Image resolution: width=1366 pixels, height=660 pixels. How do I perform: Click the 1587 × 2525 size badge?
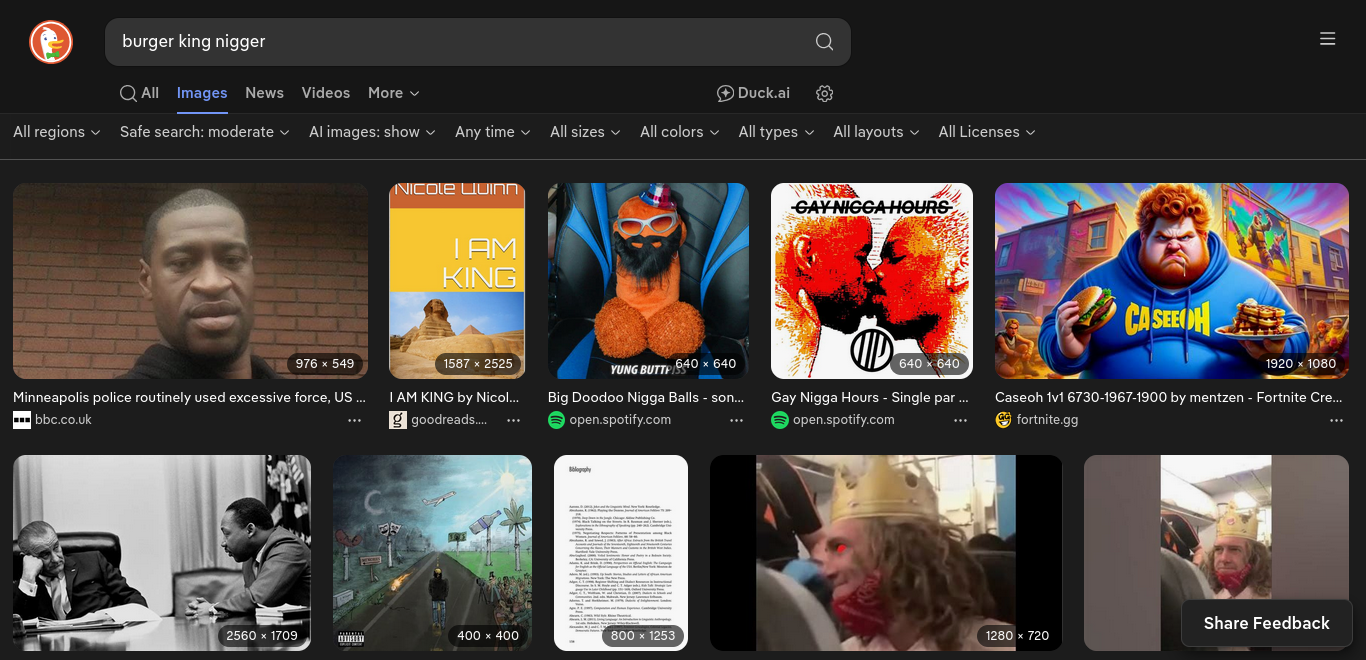tap(478, 364)
